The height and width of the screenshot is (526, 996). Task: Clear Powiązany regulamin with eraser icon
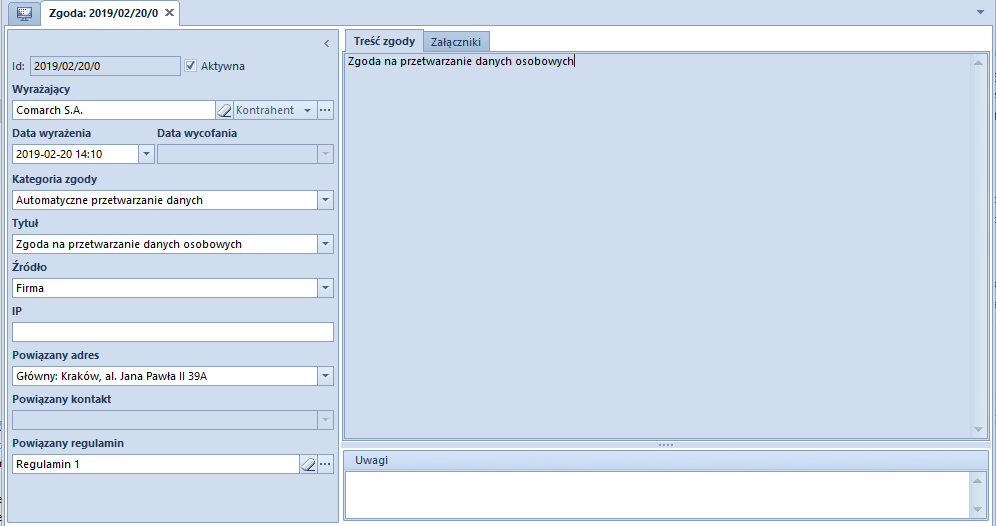tap(308, 464)
